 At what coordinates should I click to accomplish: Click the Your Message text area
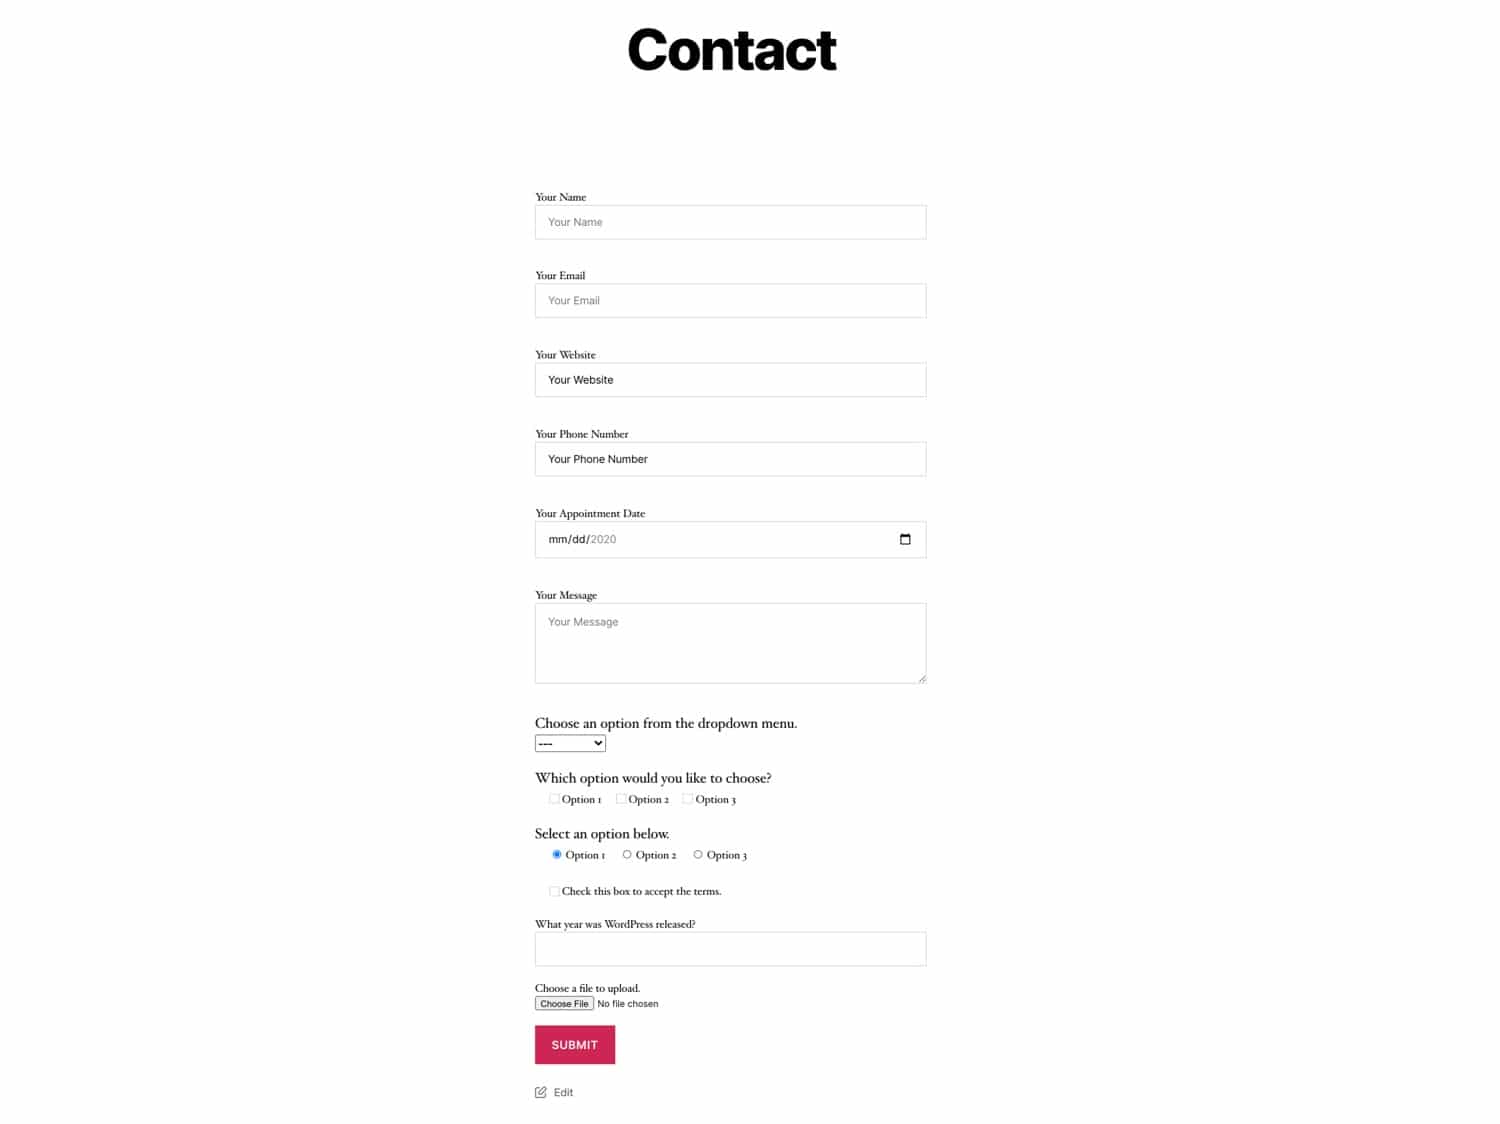[x=729, y=640]
